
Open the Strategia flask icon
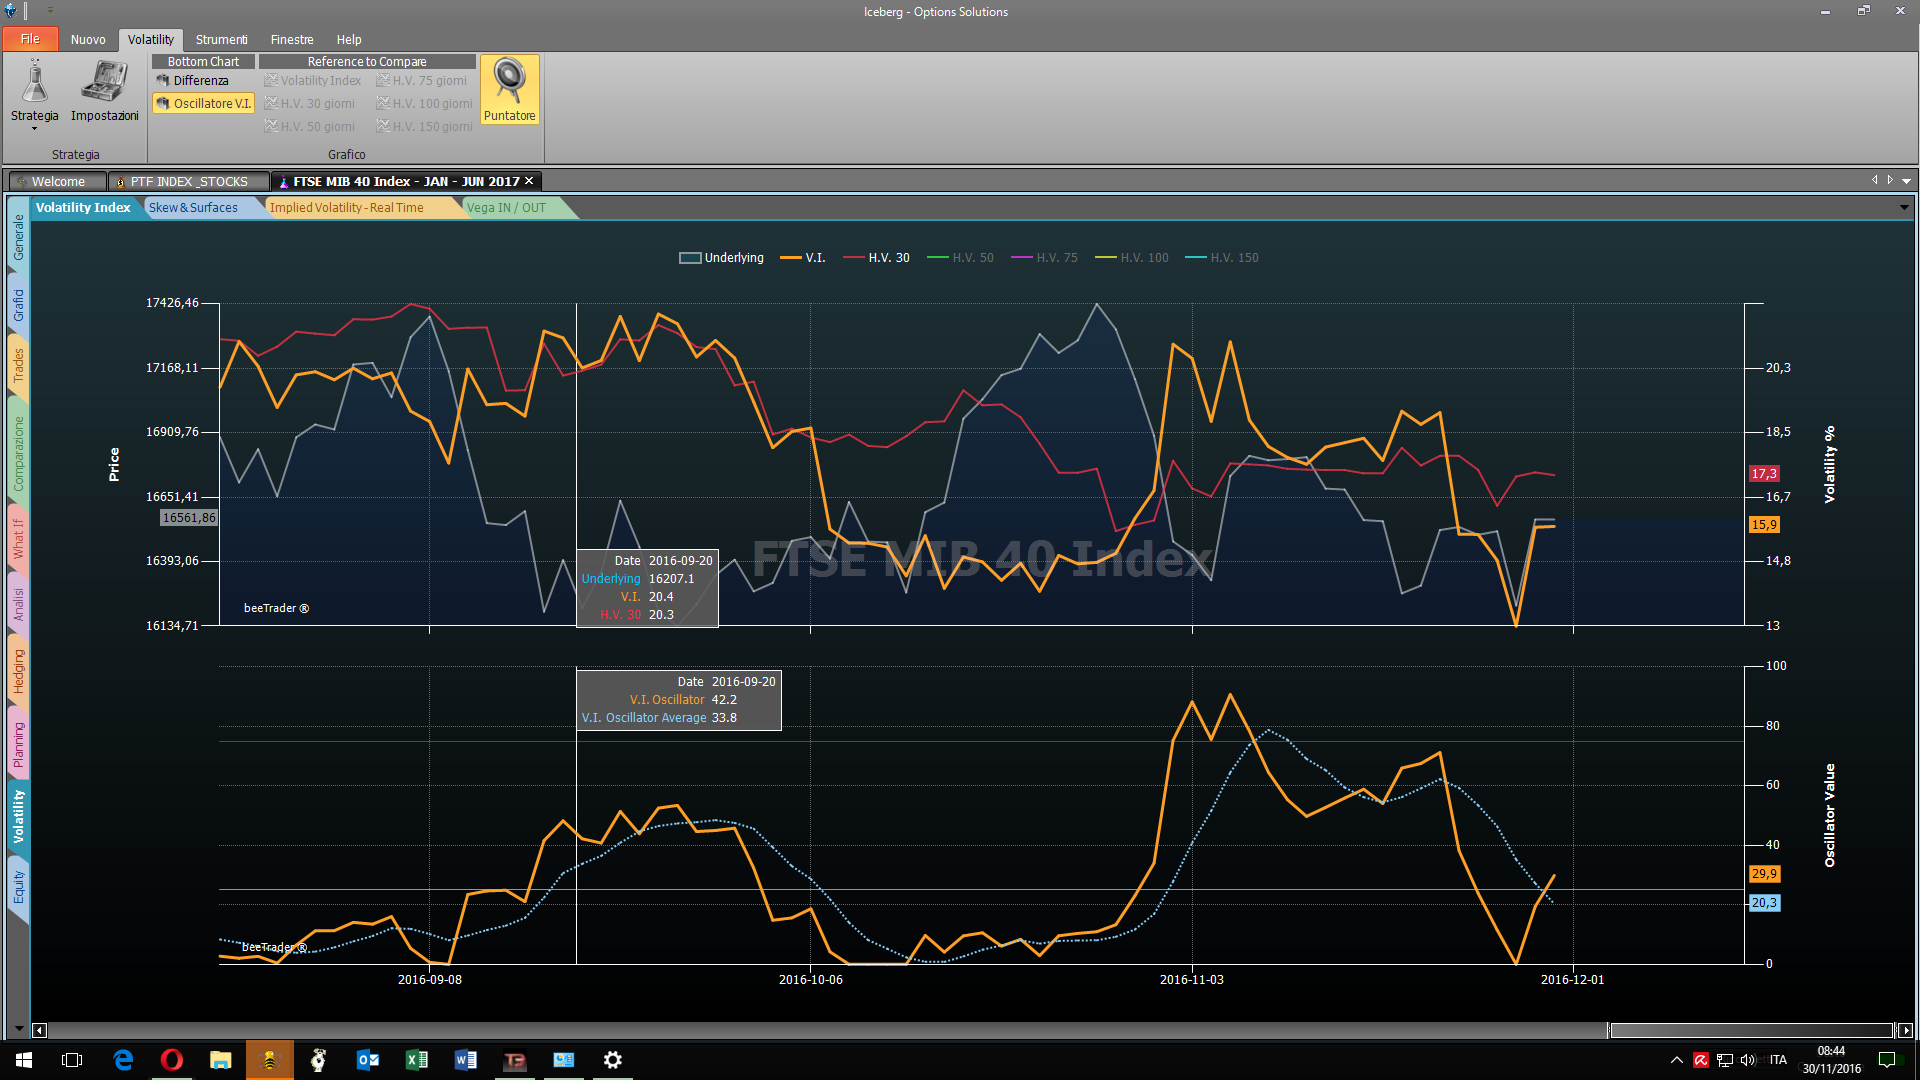pos(35,82)
